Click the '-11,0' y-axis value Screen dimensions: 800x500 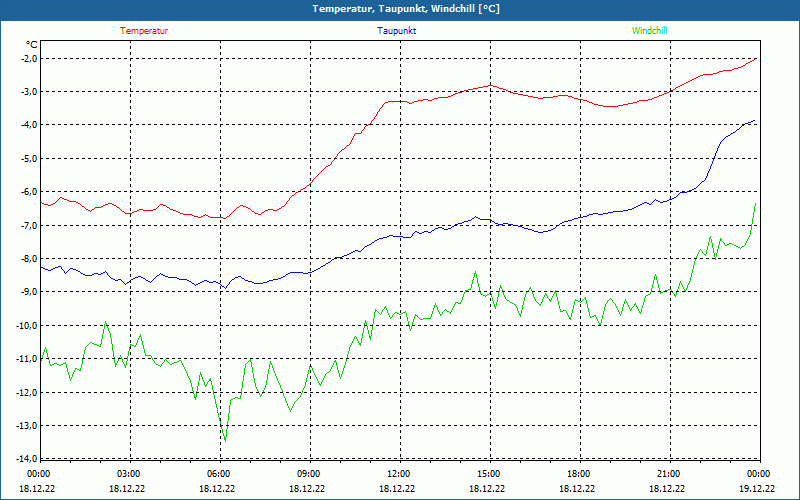28,359
